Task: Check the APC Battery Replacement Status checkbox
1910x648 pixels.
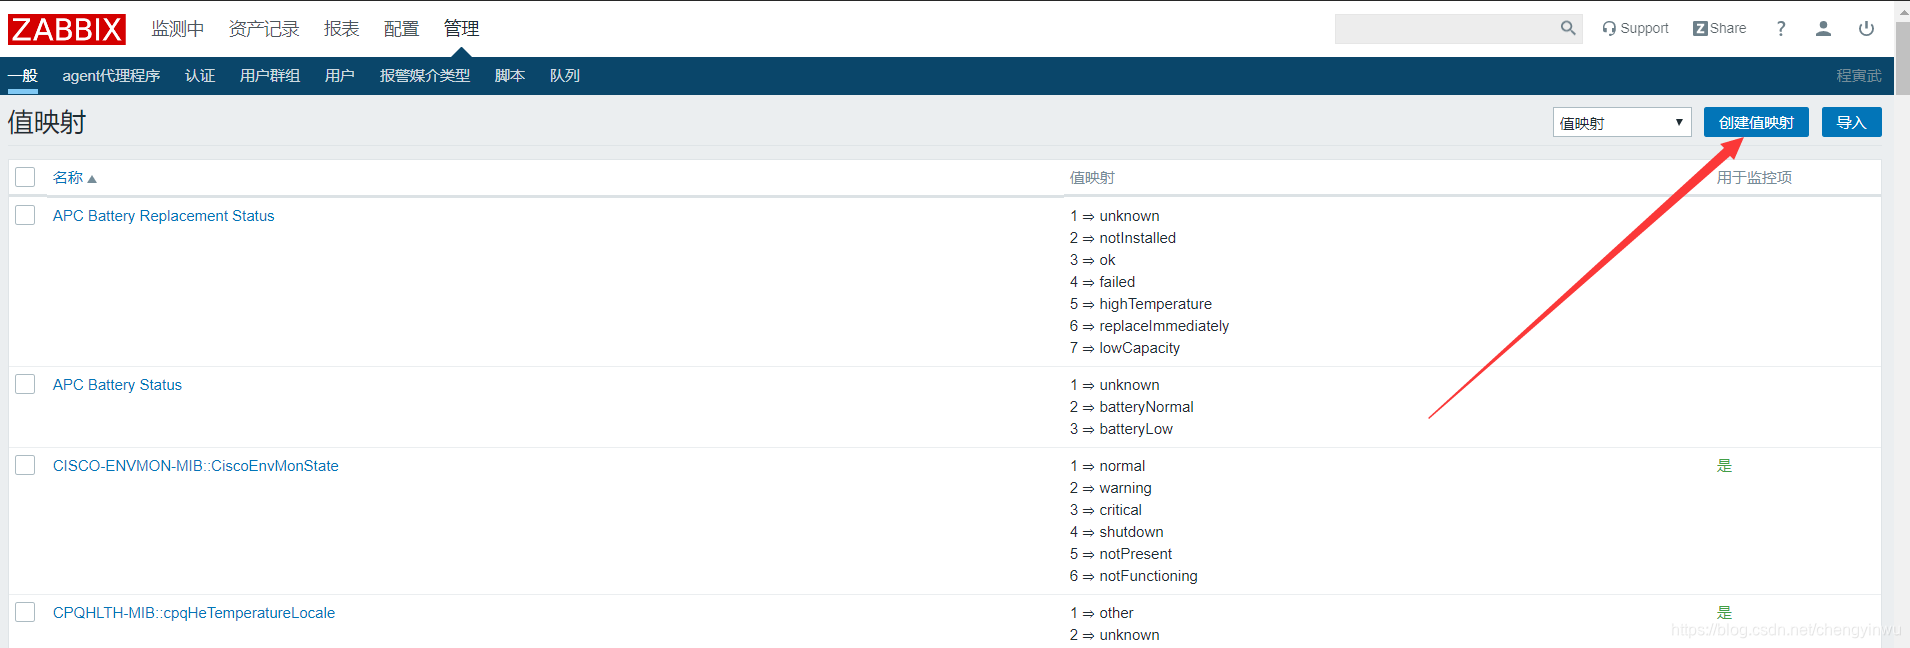Action: 25,215
